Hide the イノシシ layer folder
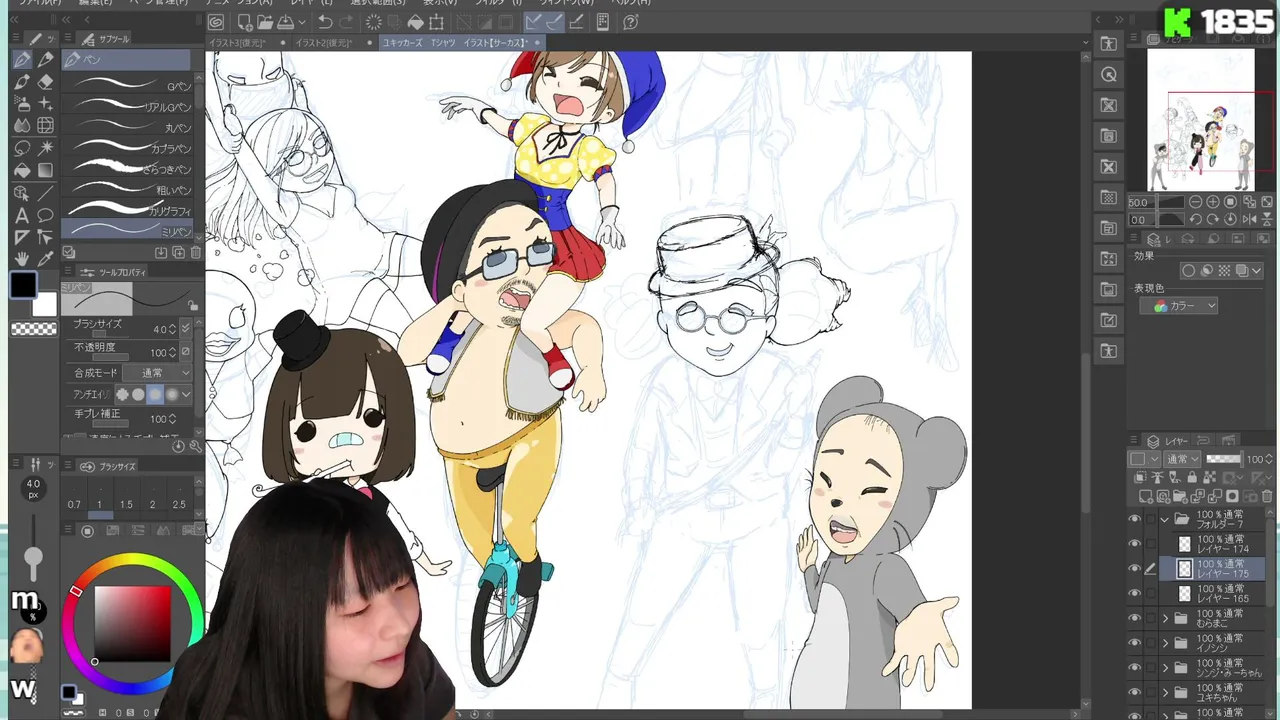The width and height of the screenshot is (1280, 720). pos(1134,642)
